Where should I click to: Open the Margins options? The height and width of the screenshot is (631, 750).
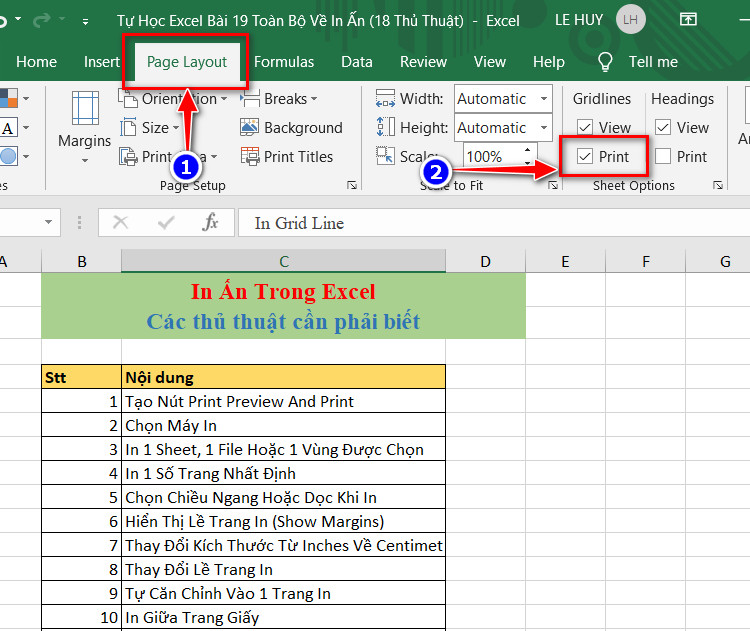[84, 126]
